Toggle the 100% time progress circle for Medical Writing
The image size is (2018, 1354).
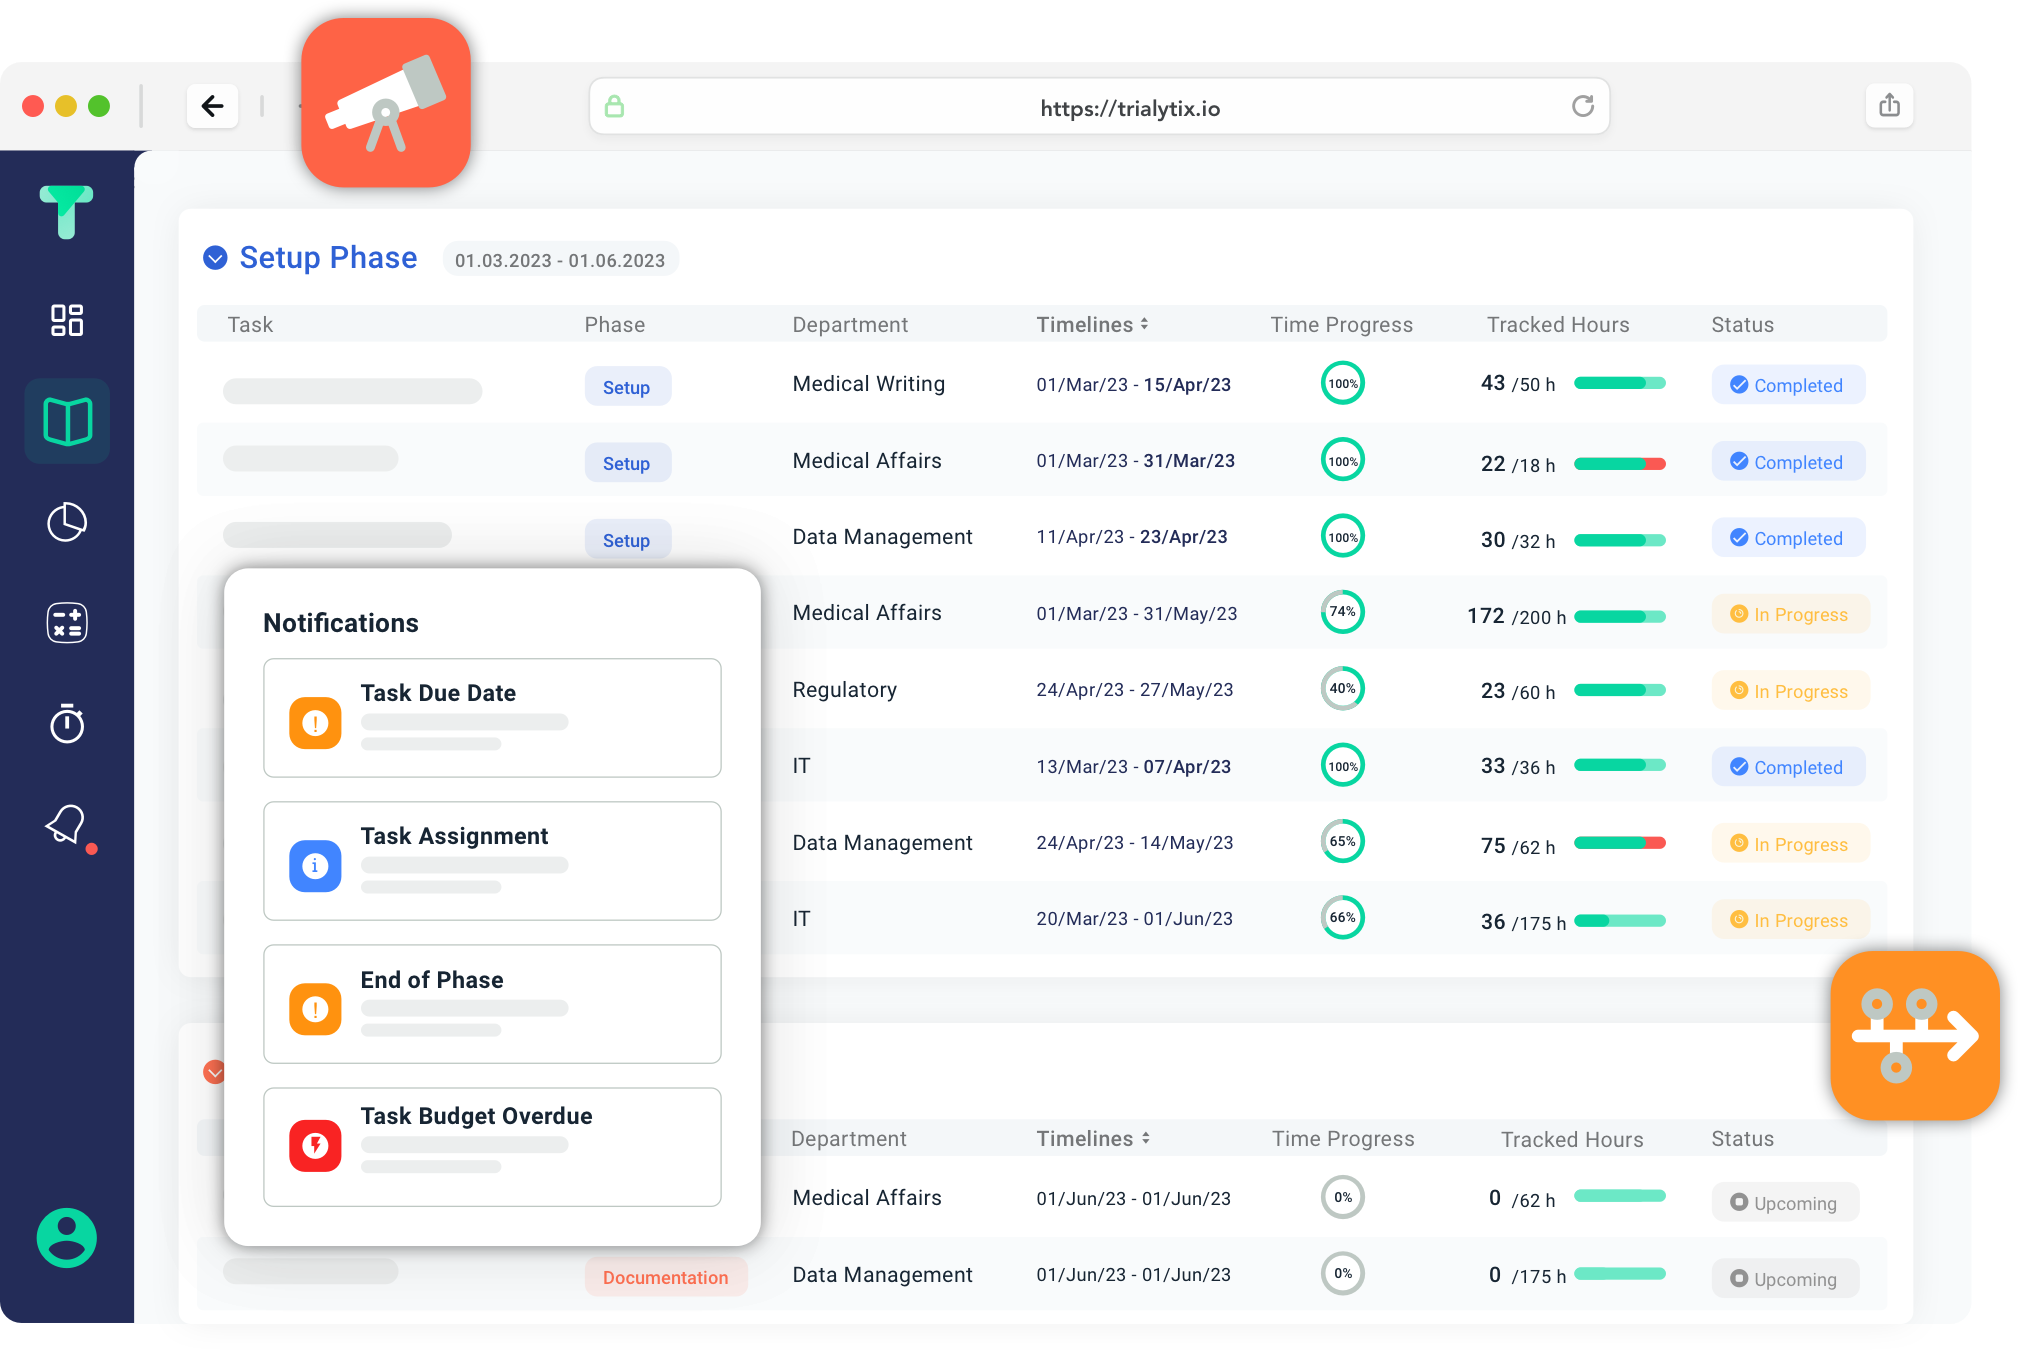[x=1341, y=385]
